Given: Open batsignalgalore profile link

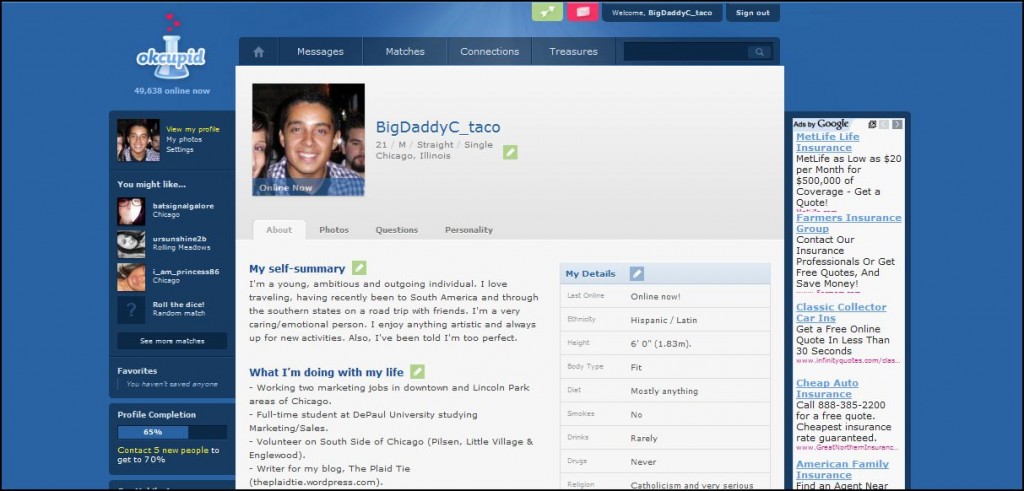Looking at the screenshot, I should tap(183, 206).
